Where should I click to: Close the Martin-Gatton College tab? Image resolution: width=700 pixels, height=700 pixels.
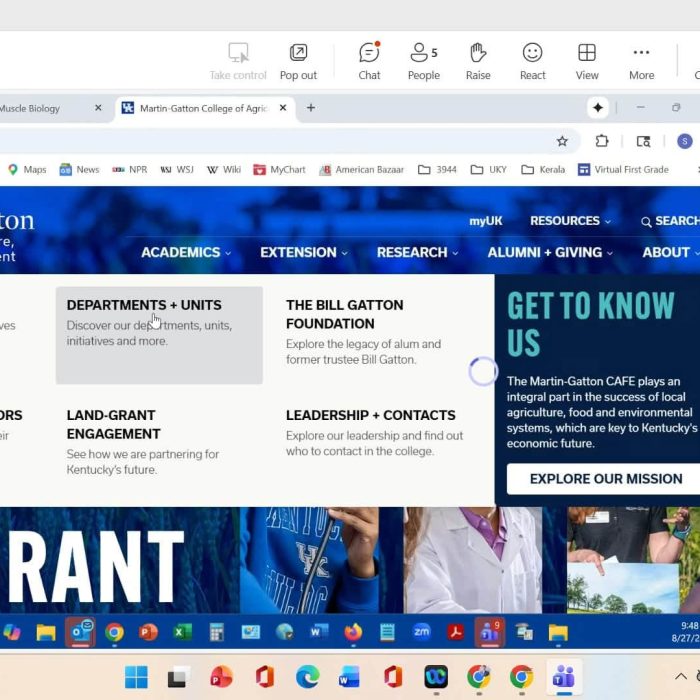[x=283, y=108]
